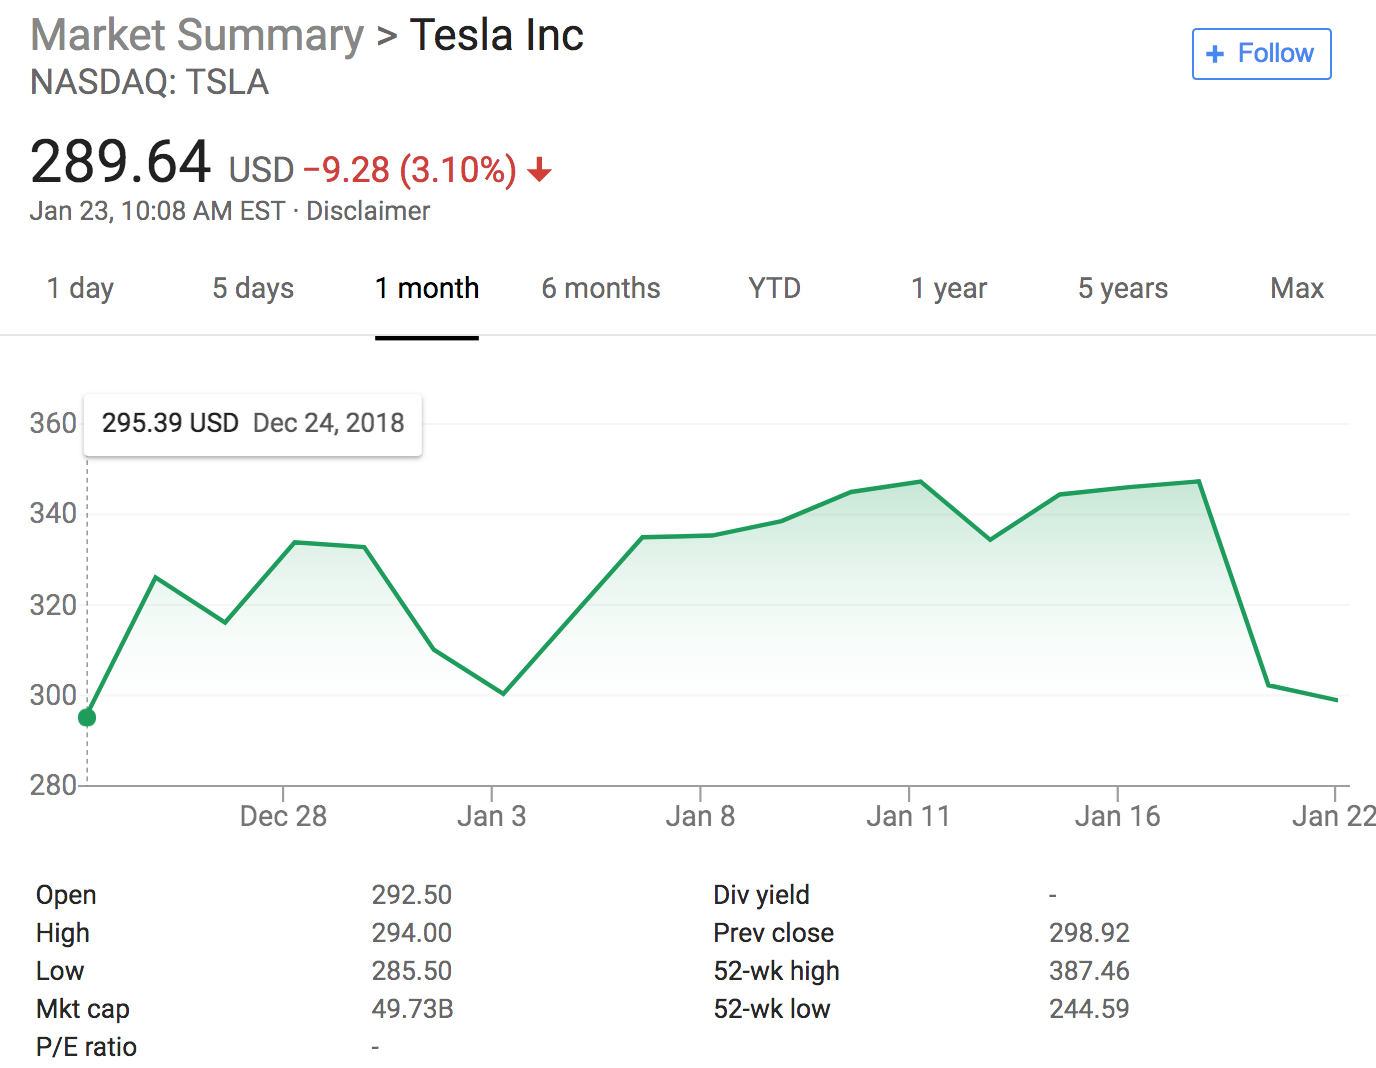Click the Follow button
Viewport: 1376px width, 1068px height.
pos(1261,54)
